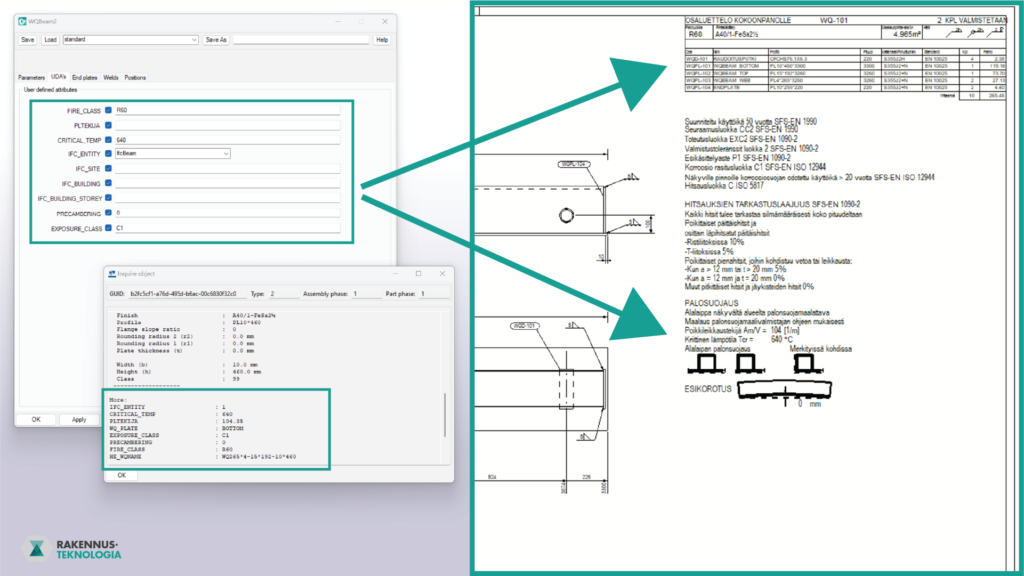Click the Inquire object window icon
The width and height of the screenshot is (1024, 576).
click(113, 273)
